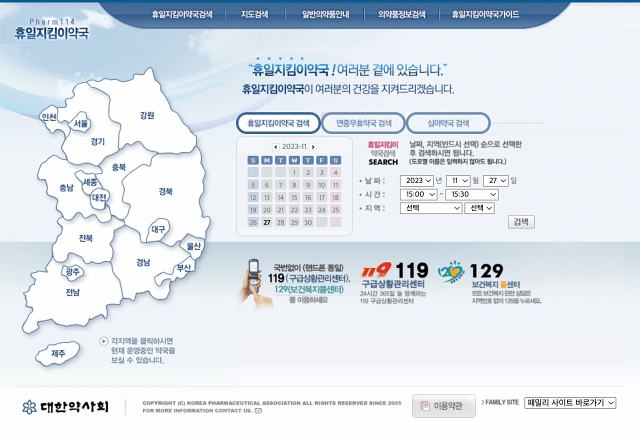Open 의약품정보검색 menu
The image size is (640, 440).
(x=402, y=15)
